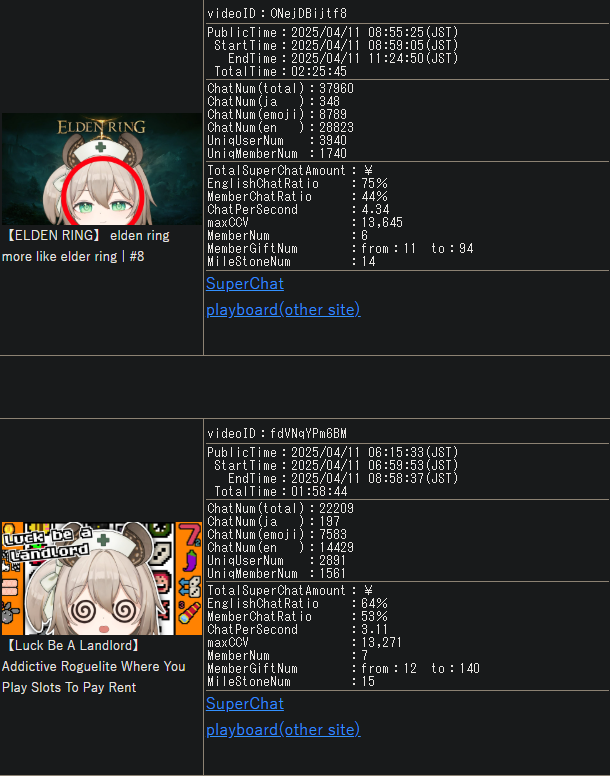
Task: Click the Addictive Roguelite stream title text
Action: [94, 666]
